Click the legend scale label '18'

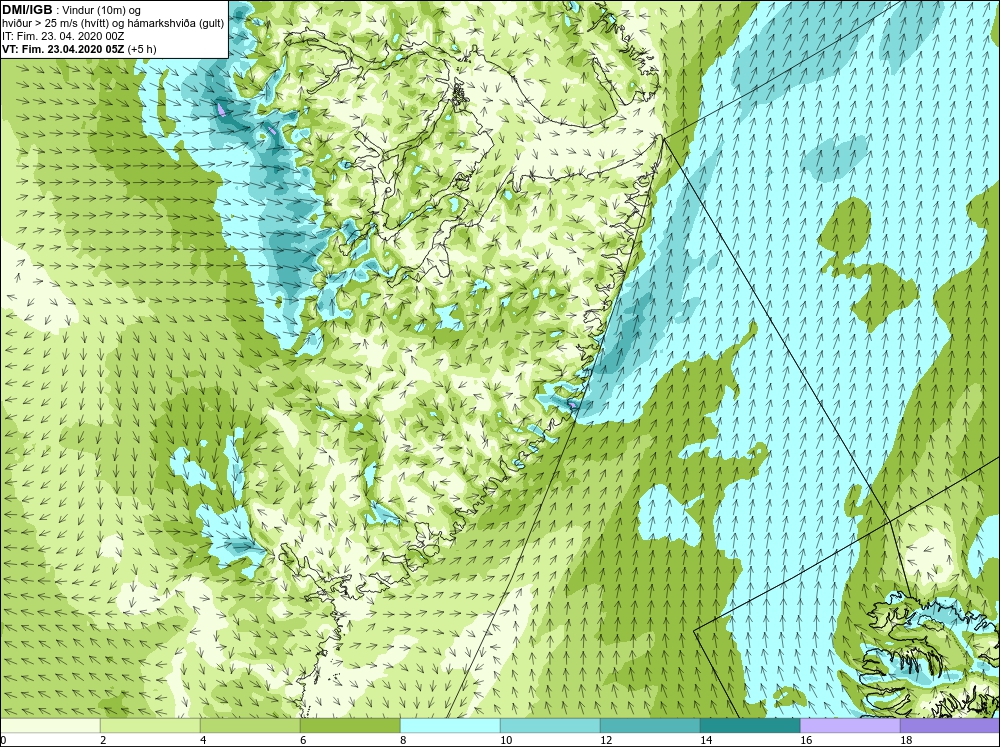click(x=906, y=740)
